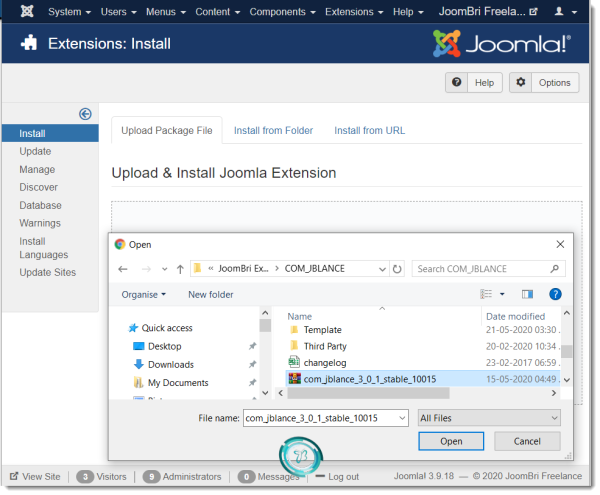Switch to Install from URL tab
This screenshot has width=600, height=495.
point(370,131)
